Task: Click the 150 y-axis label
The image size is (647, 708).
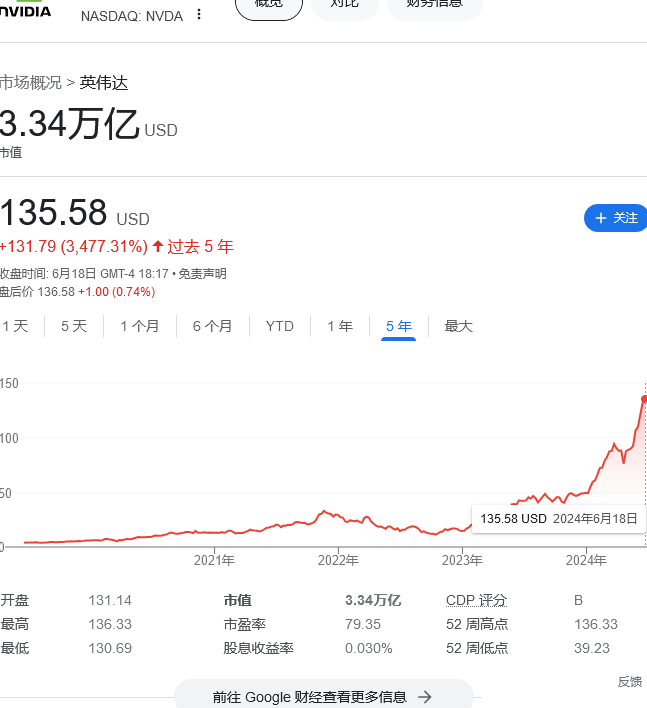Action: [9, 383]
